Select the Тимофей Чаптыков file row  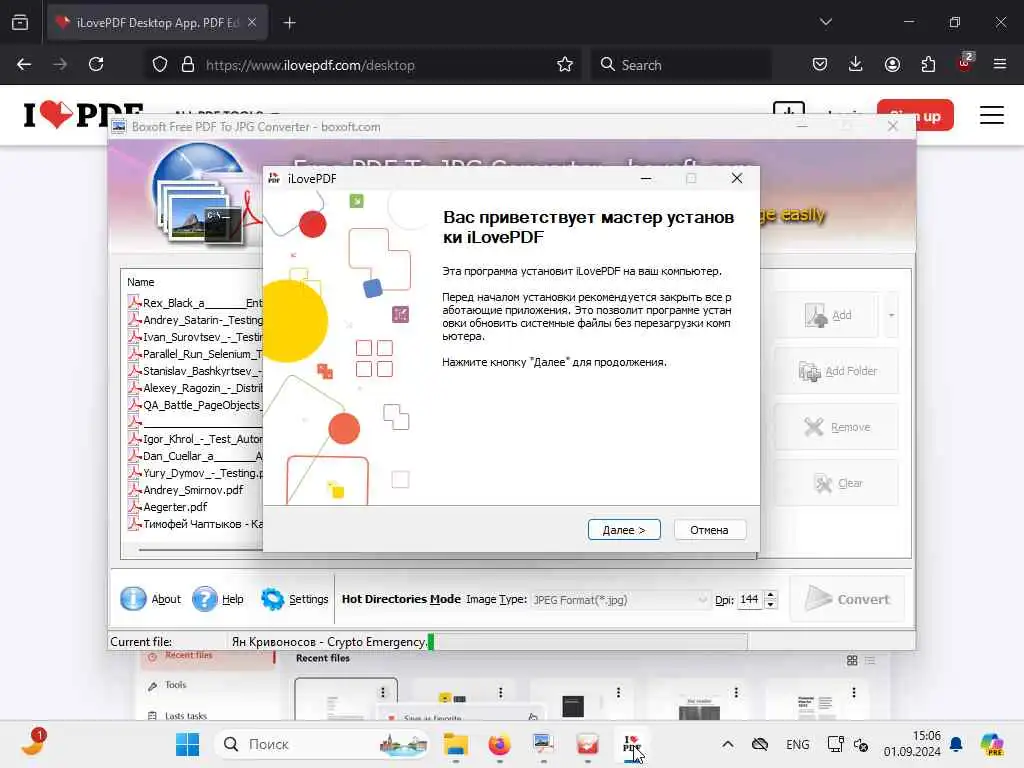pos(195,524)
